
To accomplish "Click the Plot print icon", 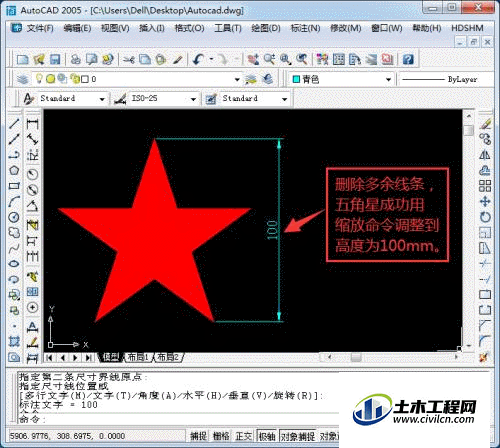I will click(76, 59).
